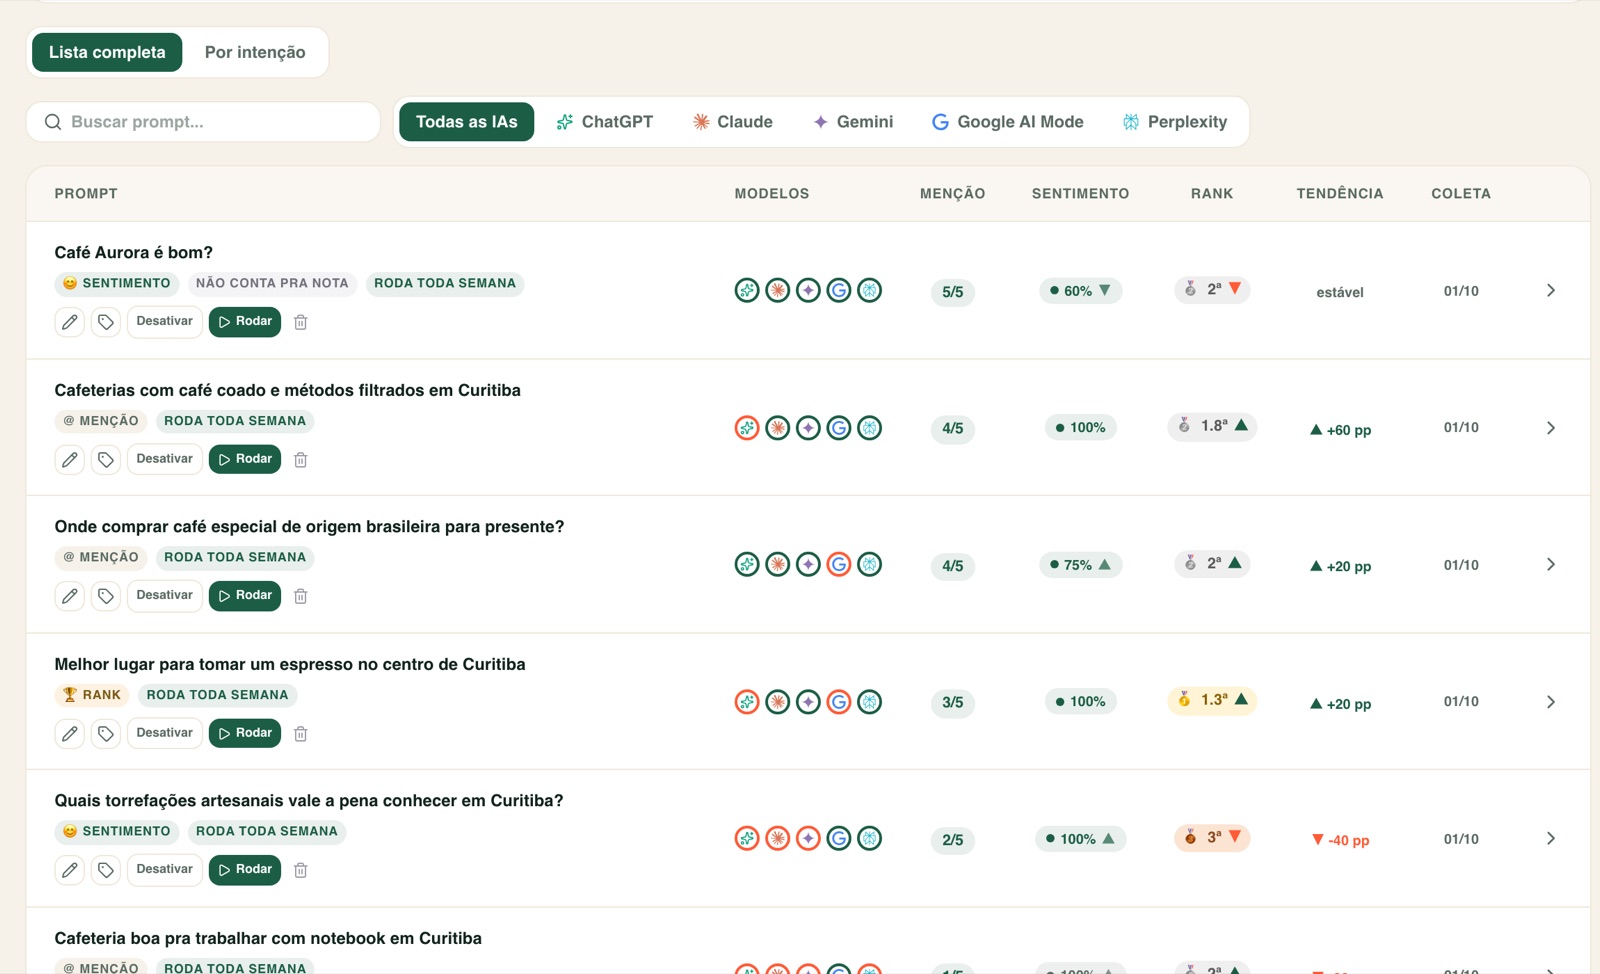
Task: Expand 'Onde comprar café especial' row chevron
Action: (x=1551, y=565)
